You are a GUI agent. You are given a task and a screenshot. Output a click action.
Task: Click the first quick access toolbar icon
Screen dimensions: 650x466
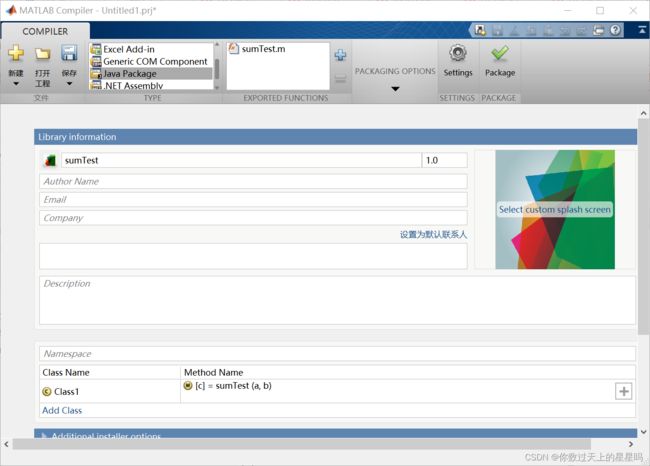click(480, 30)
